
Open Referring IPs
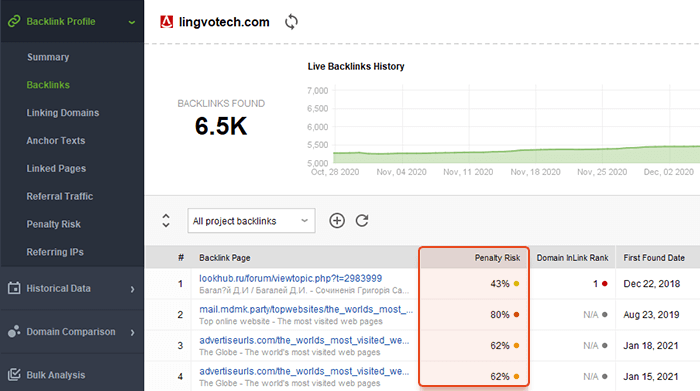coord(55,252)
